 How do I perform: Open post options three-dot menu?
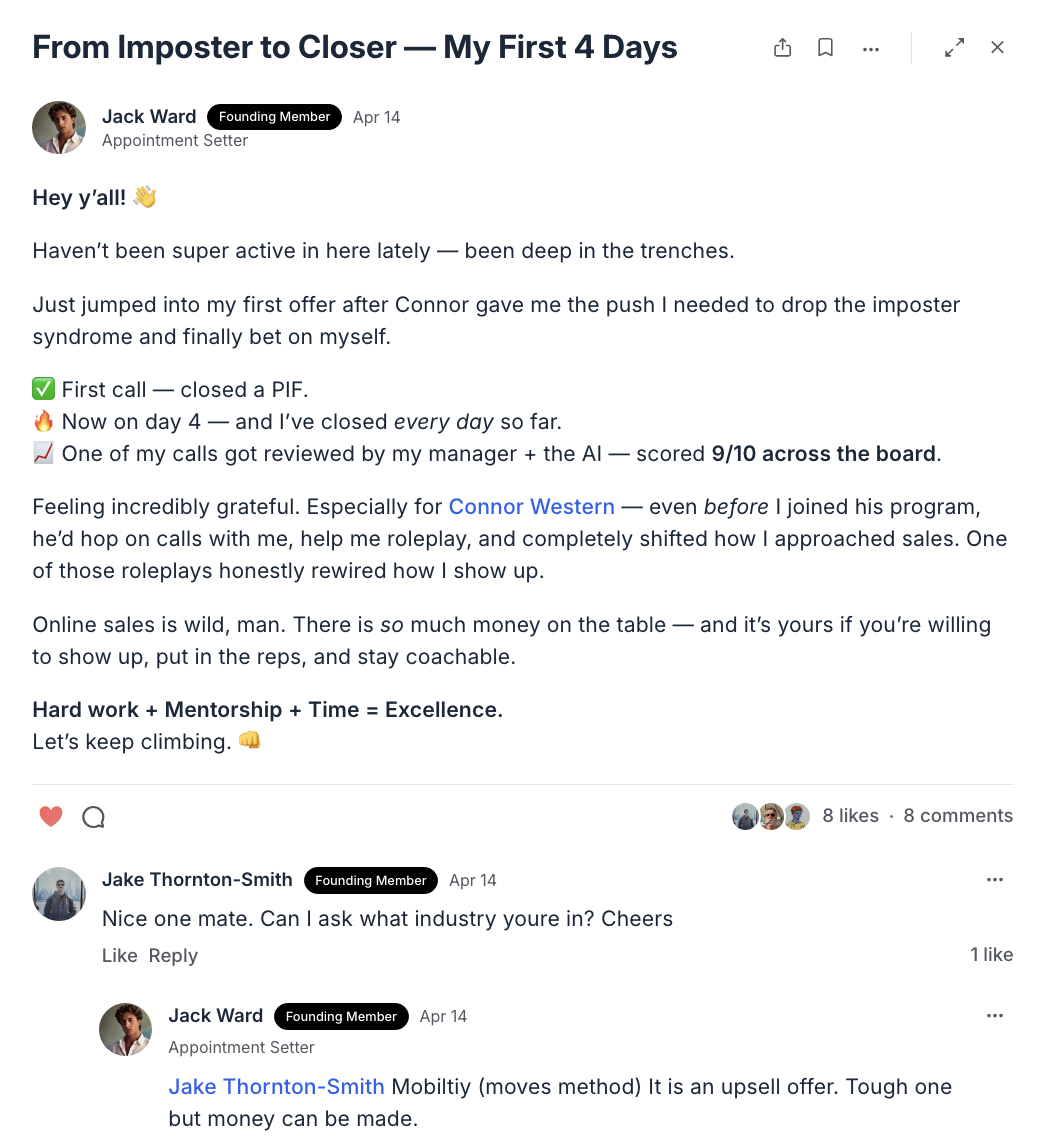(871, 49)
